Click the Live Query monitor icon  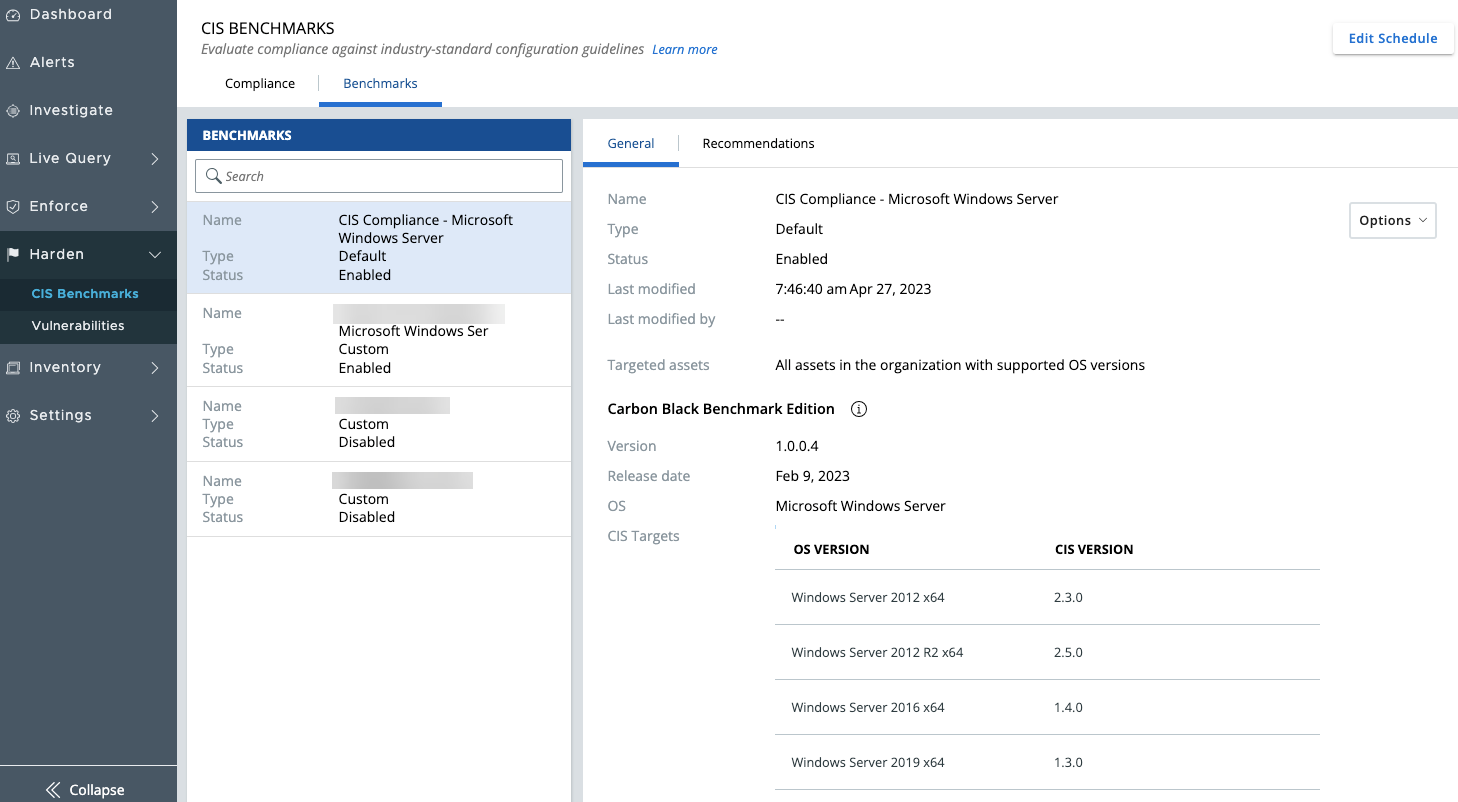[13, 159]
